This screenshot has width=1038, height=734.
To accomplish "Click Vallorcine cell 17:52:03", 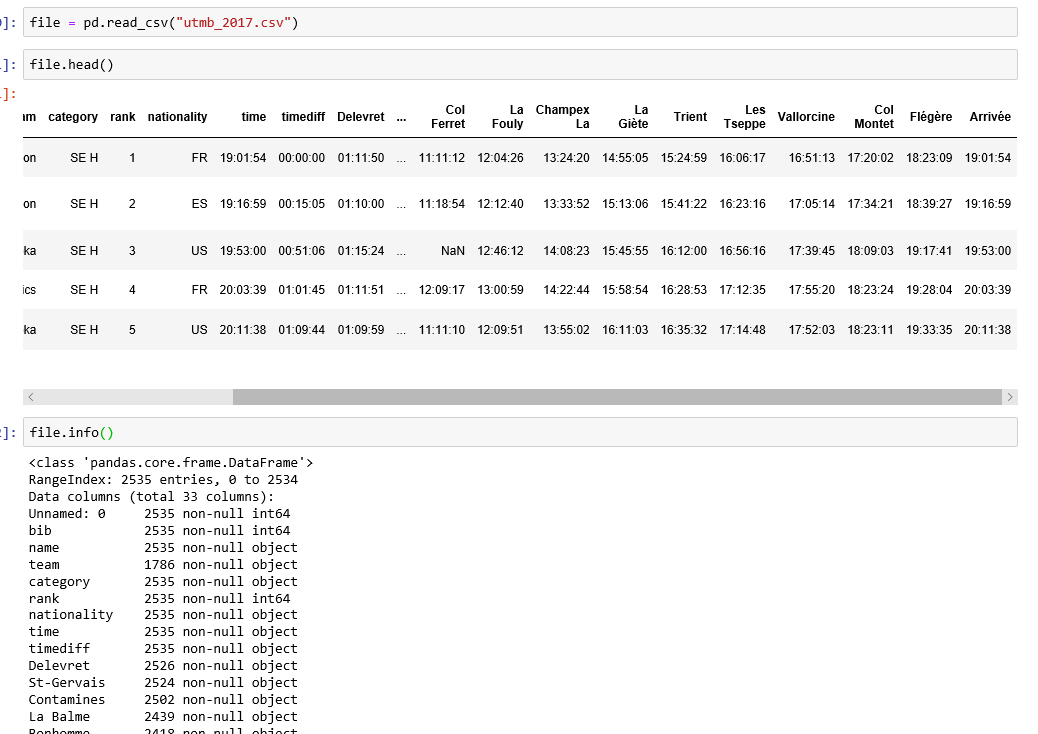I will [x=812, y=330].
